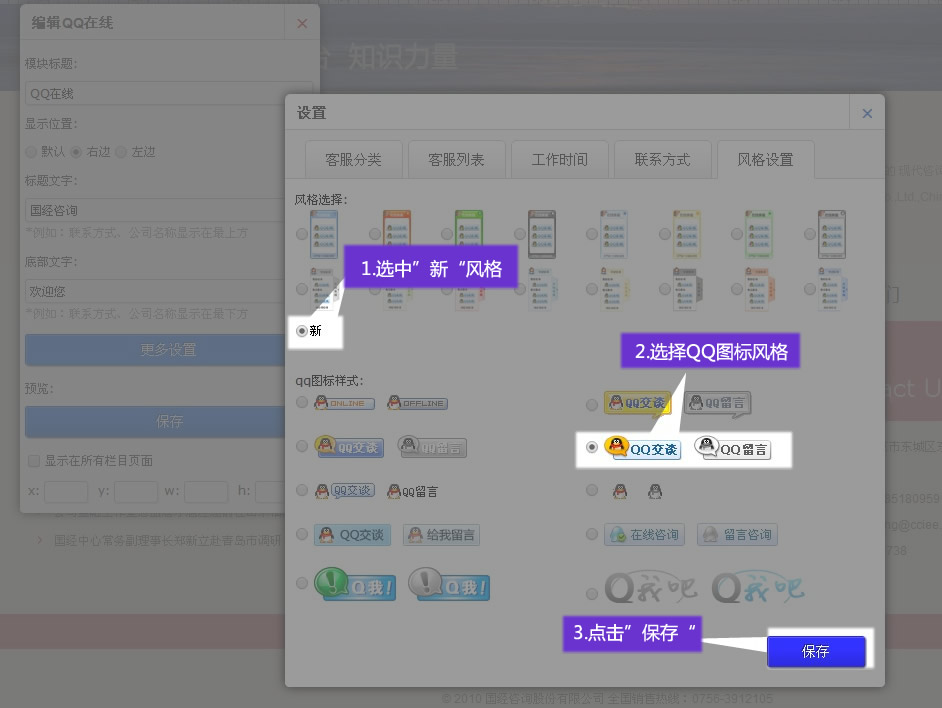Image resolution: width=942 pixels, height=708 pixels.
Task: Click the highlighted QQ留言 offline penguin icon
Action: coord(733,448)
